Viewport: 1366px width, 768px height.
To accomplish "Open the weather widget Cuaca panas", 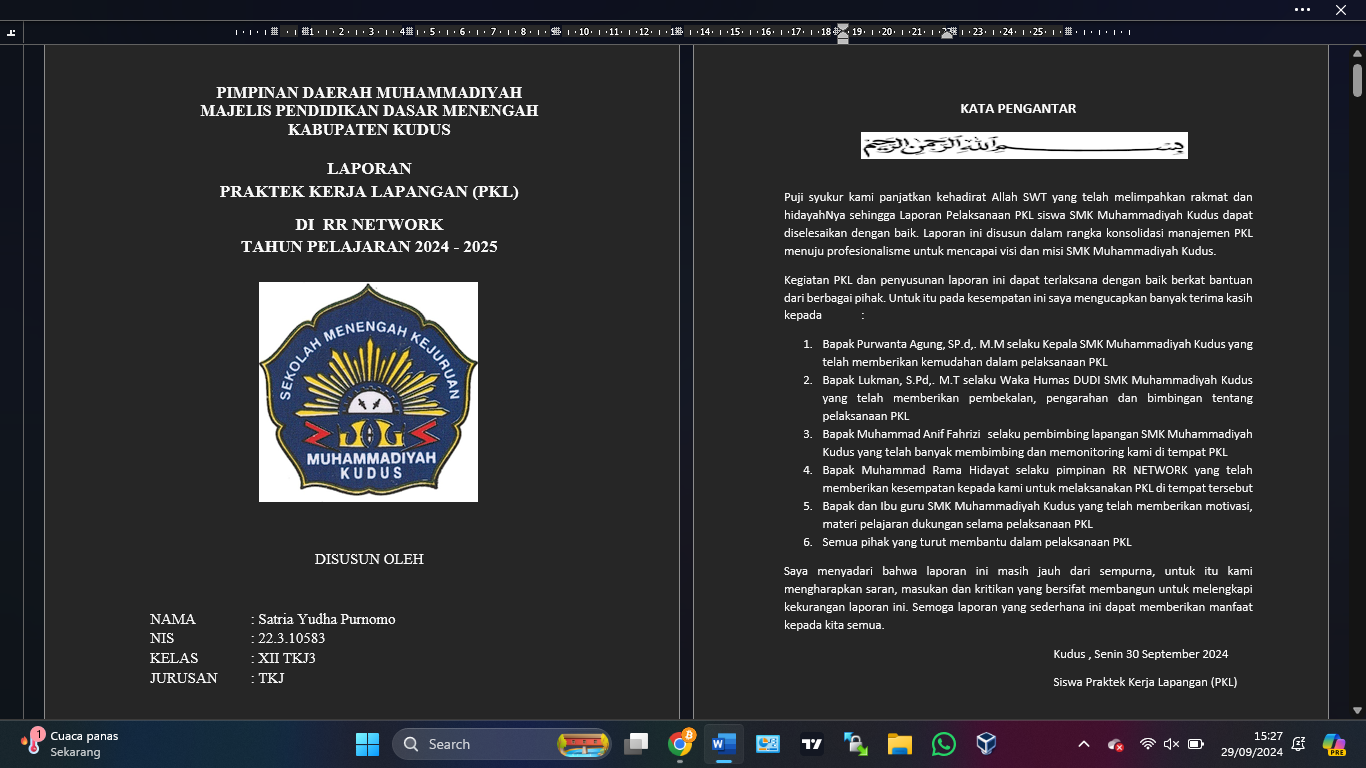I will (x=70, y=743).
